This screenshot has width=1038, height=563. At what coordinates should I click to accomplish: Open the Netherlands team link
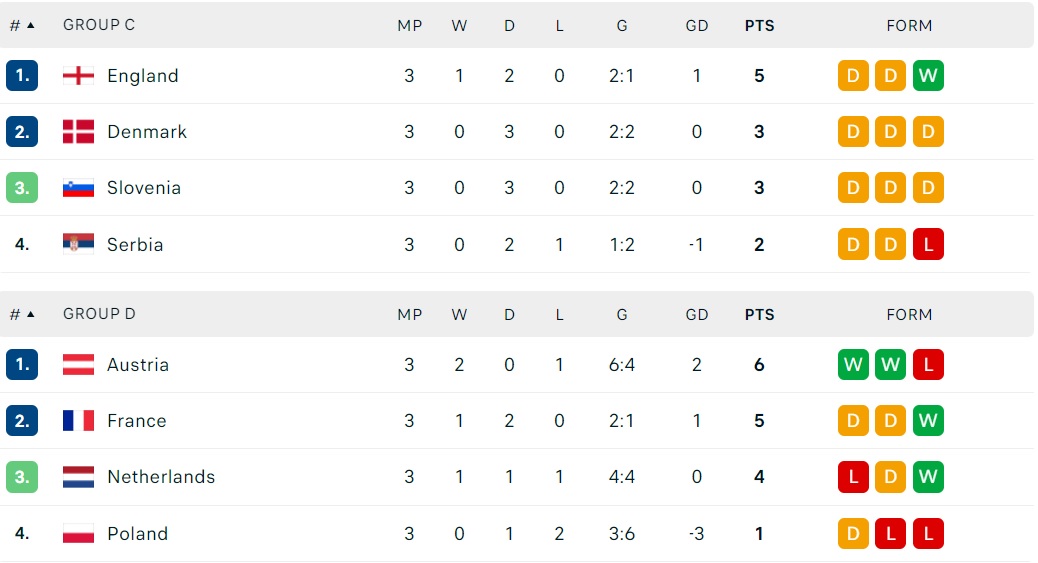click(x=161, y=477)
